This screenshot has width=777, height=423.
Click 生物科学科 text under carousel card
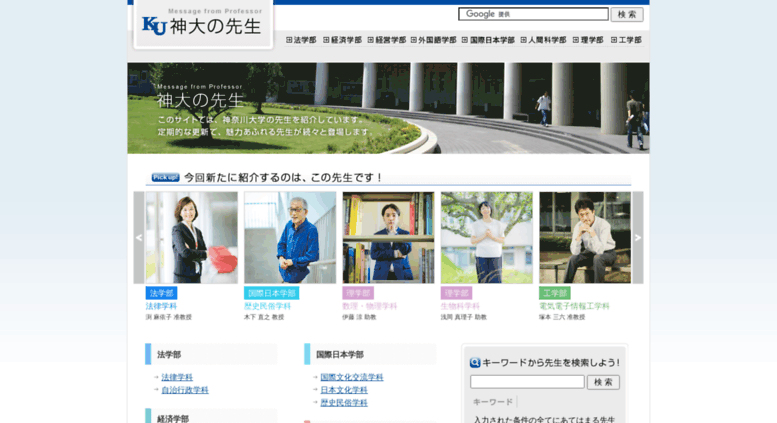tap(460, 306)
